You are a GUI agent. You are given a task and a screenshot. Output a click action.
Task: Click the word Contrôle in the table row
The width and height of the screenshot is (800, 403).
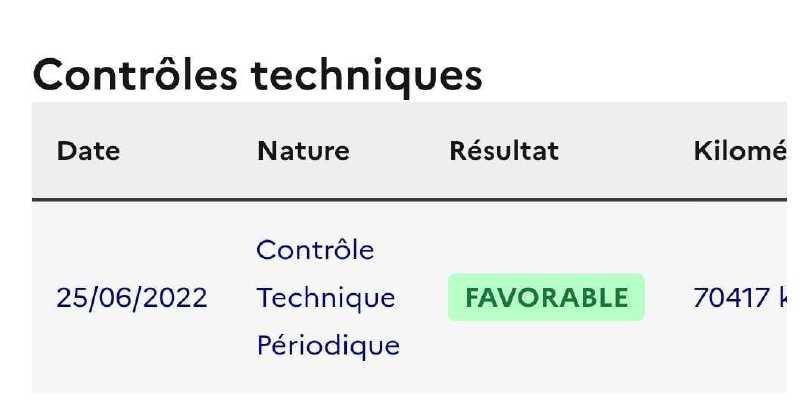[x=315, y=249]
